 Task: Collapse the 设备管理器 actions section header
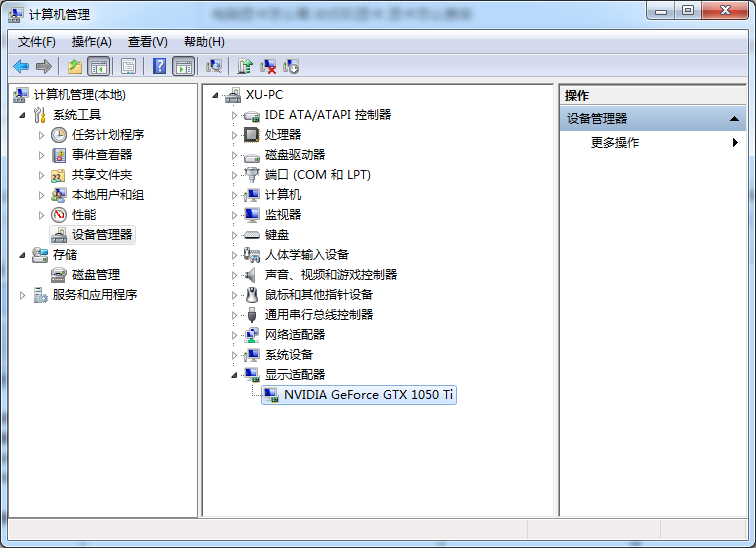(735, 118)
